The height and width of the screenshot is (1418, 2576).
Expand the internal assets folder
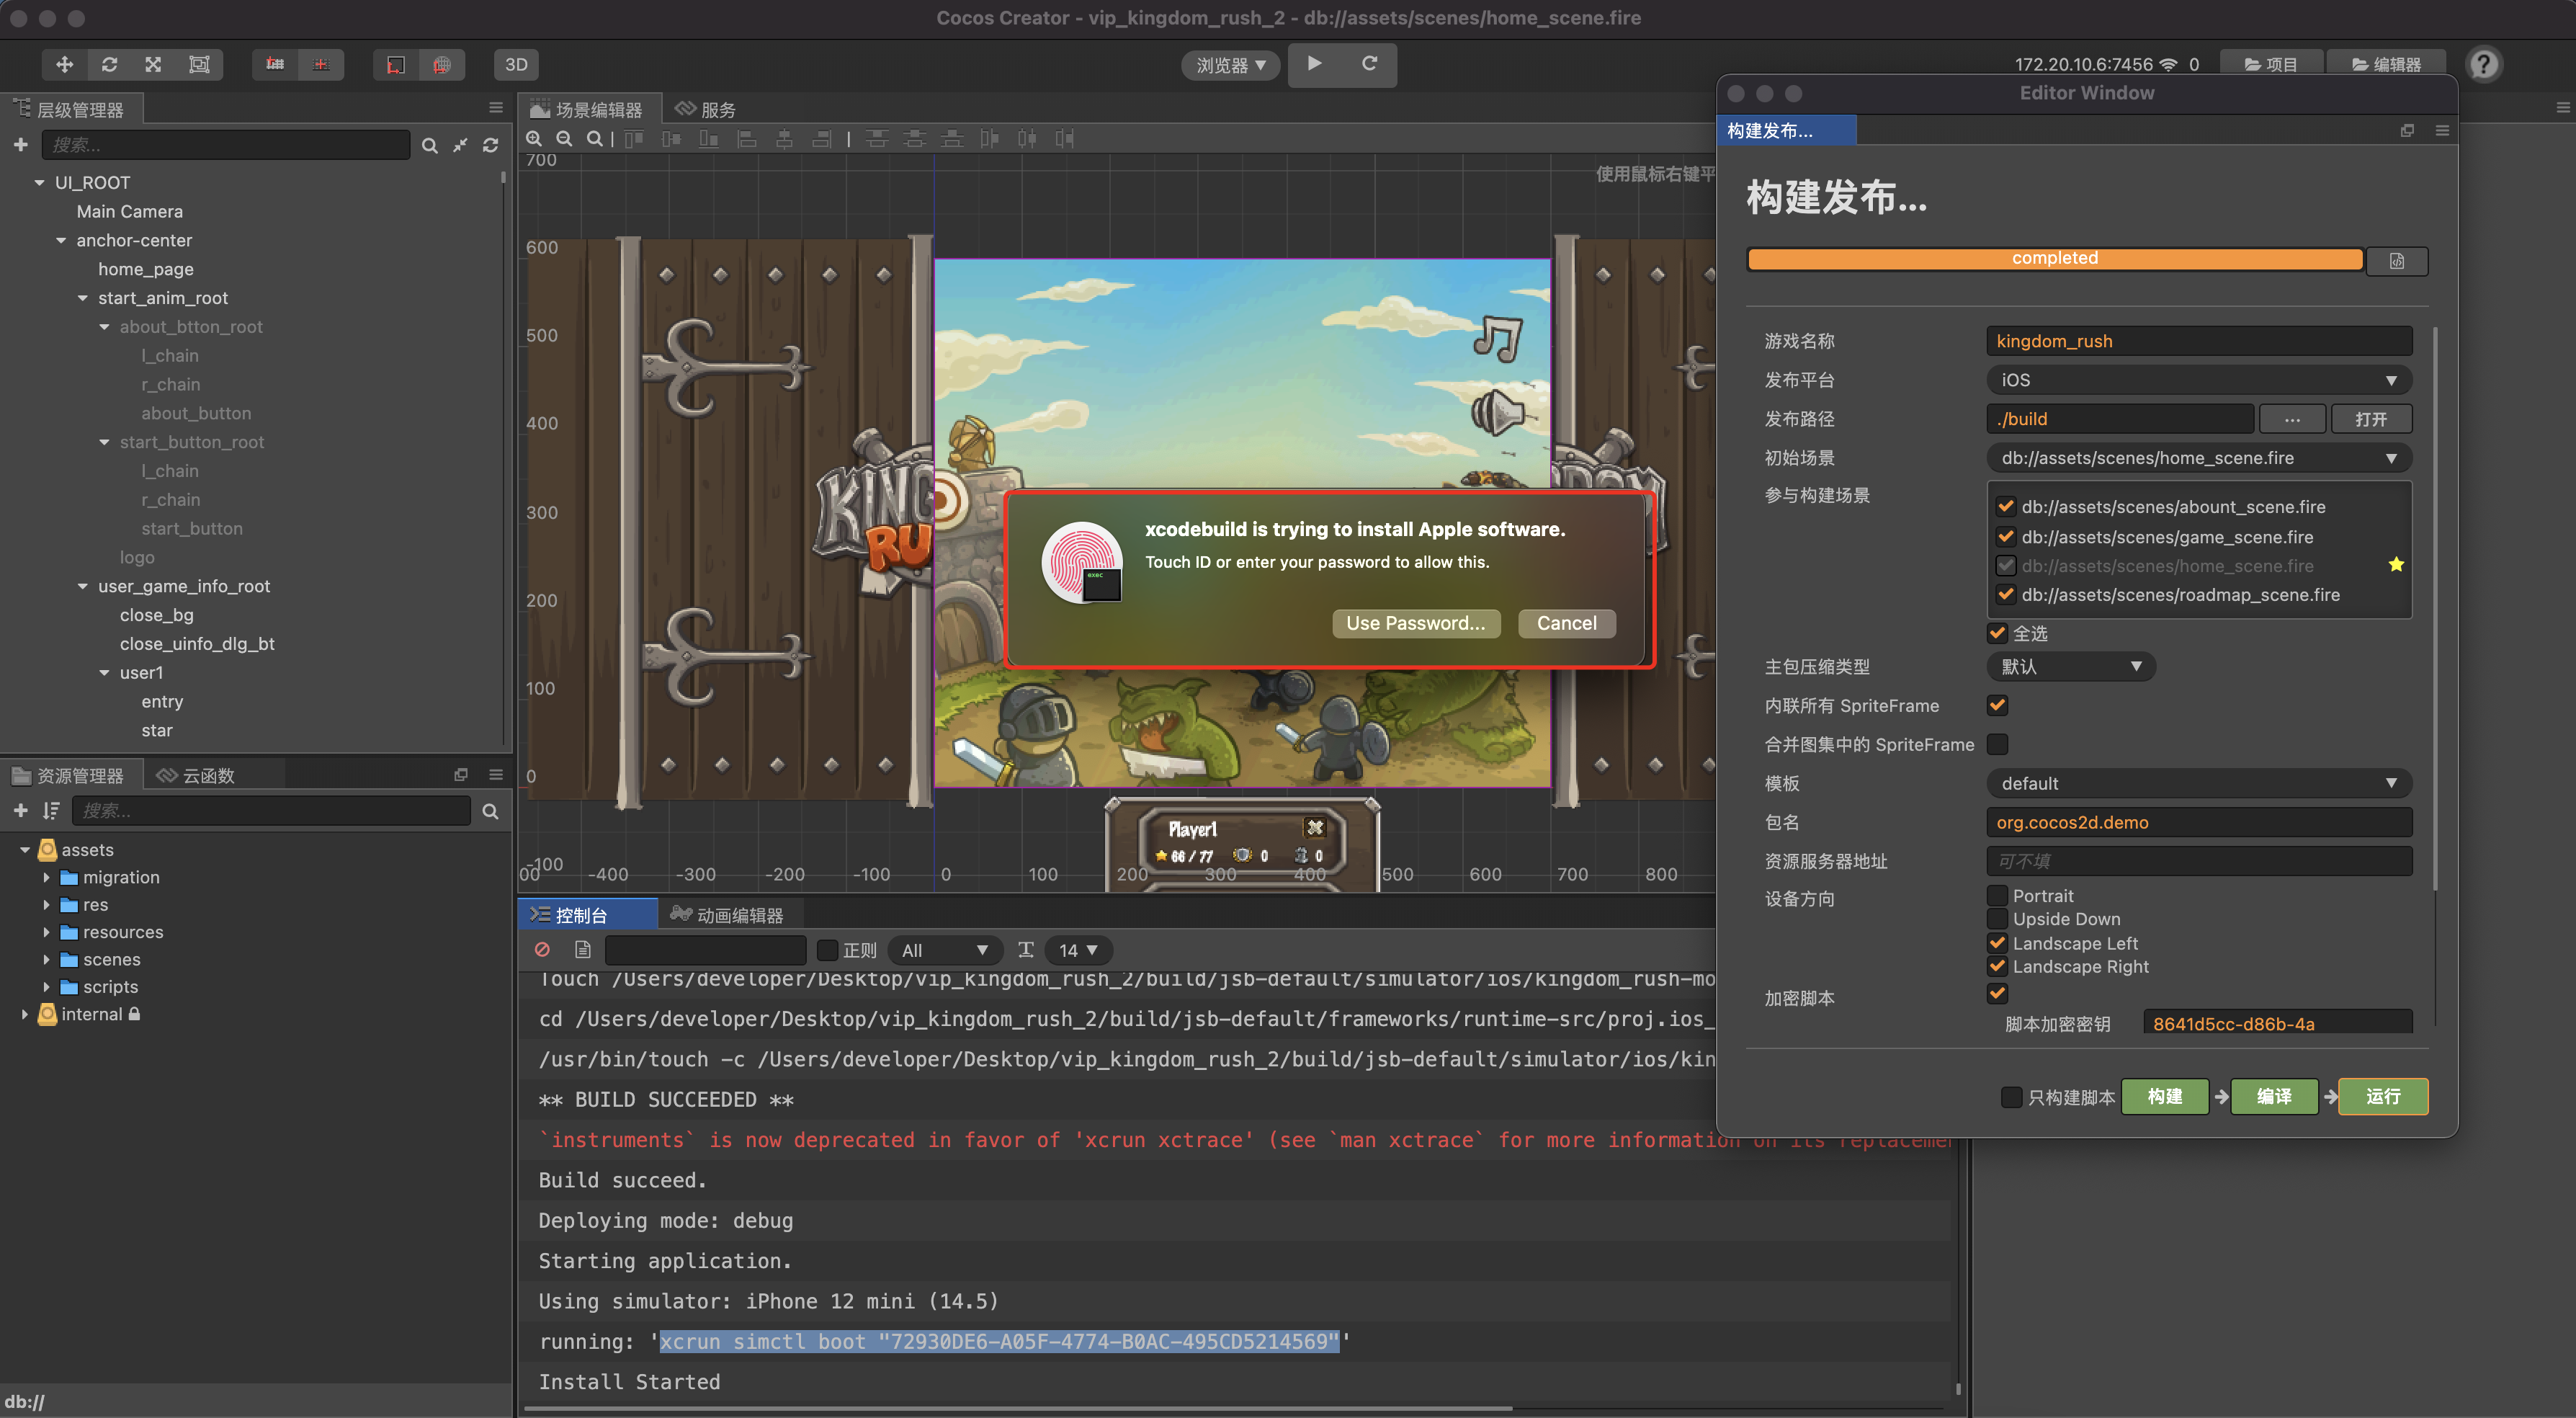[25, 1014]
